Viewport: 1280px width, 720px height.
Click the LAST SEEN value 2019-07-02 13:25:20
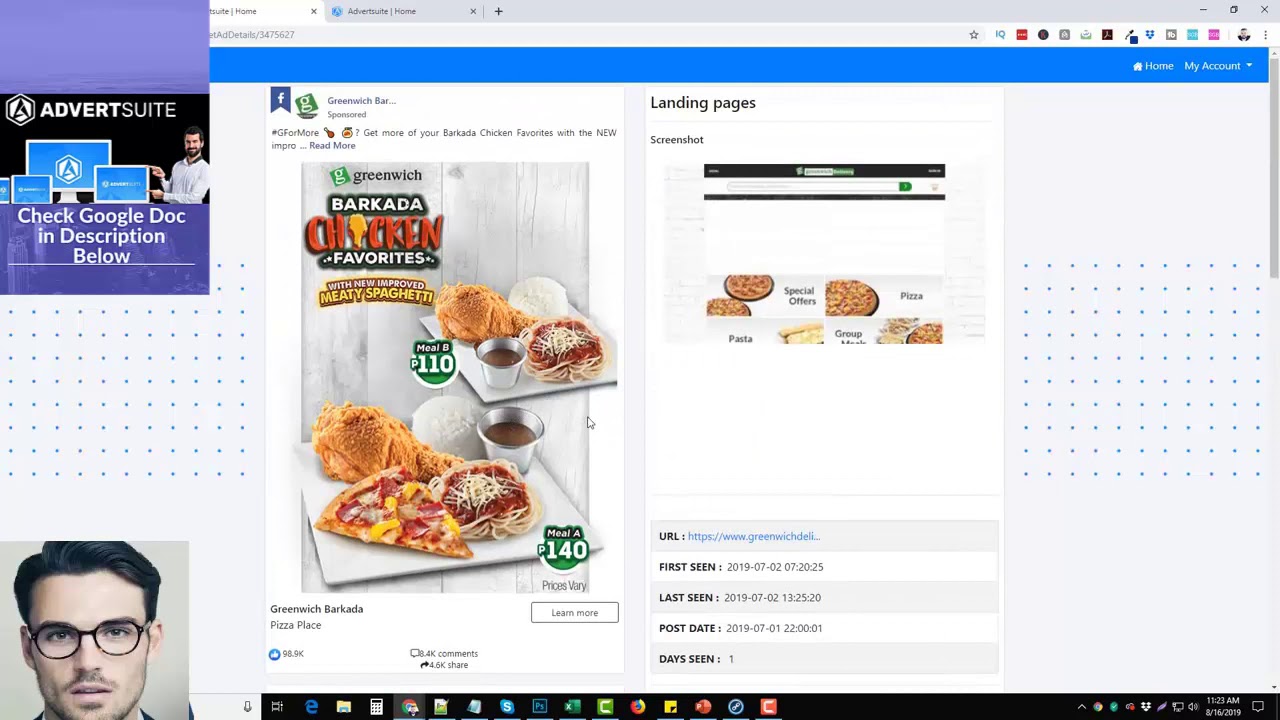click(772, 598)
